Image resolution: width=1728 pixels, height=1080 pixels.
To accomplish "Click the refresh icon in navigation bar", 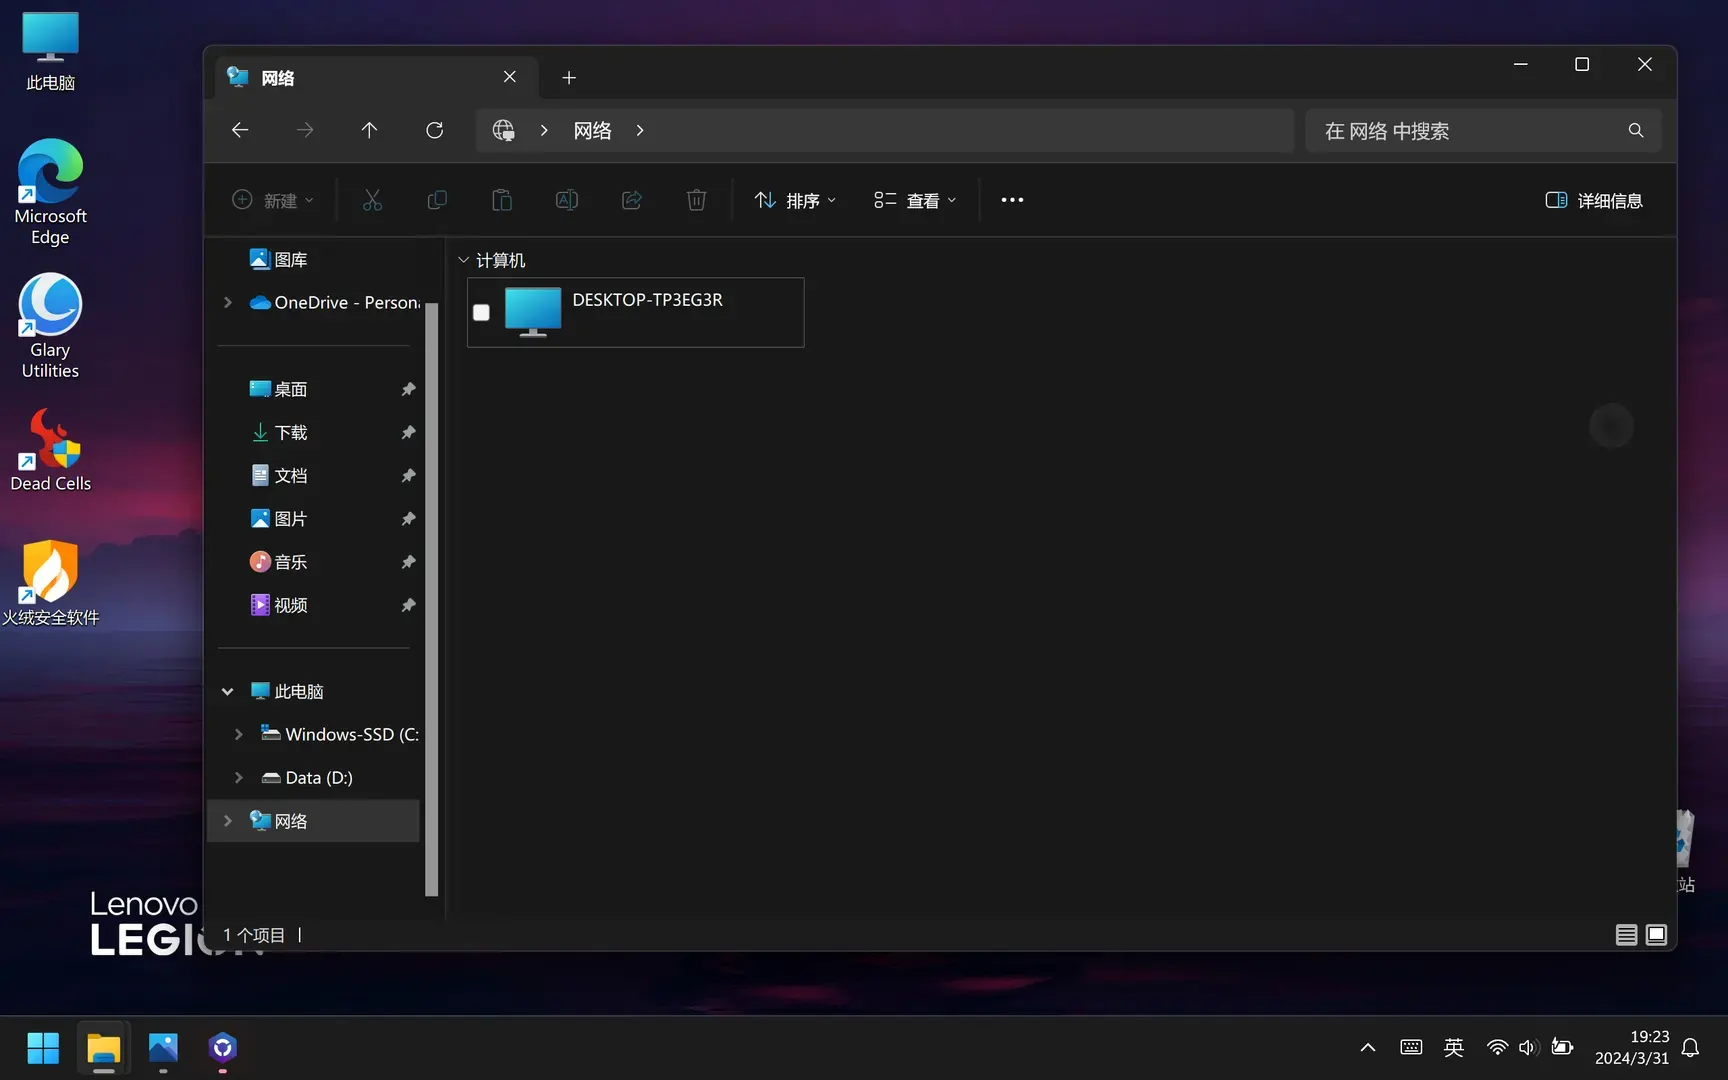I will [x=434, y=130].
